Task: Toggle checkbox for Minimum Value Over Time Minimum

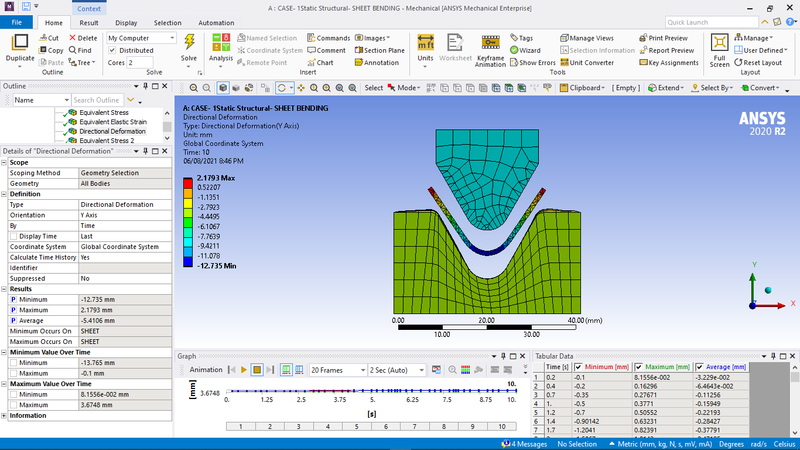Action: pos(13,363)
